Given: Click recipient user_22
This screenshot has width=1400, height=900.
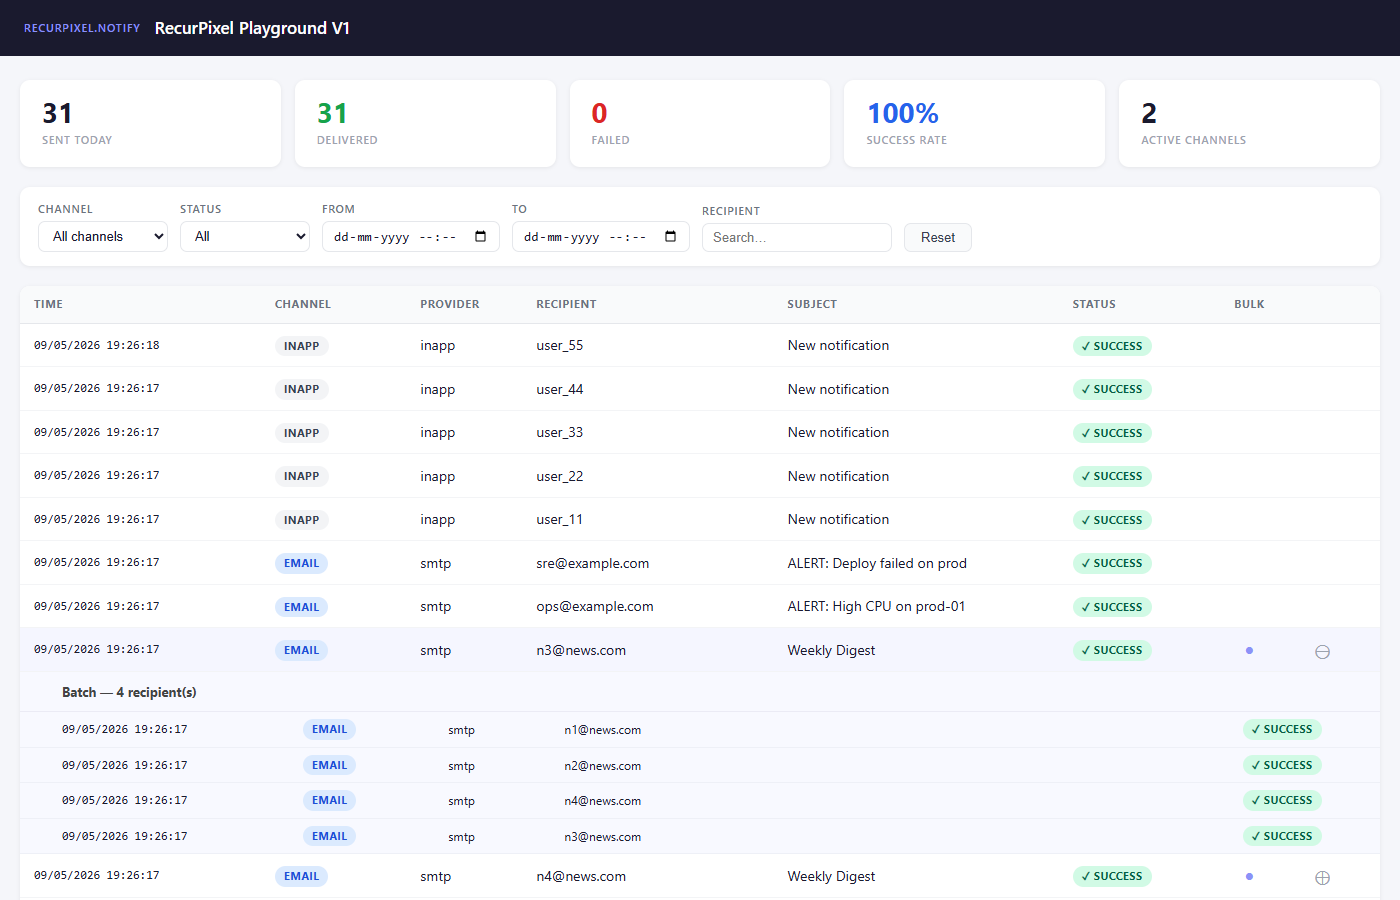Looking at the screenshot, I should coord(560,477).
